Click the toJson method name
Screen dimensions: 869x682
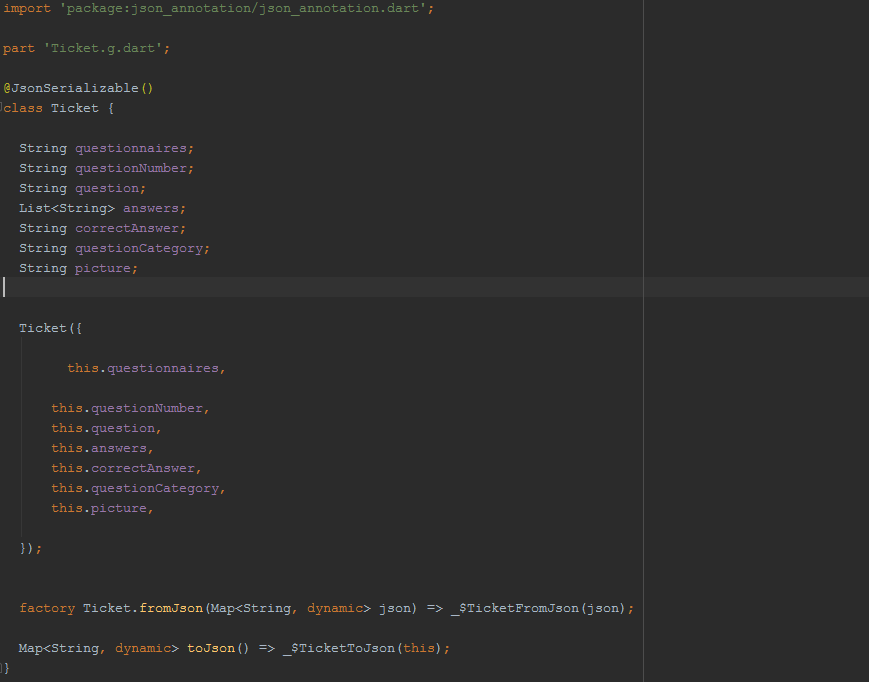211,648
